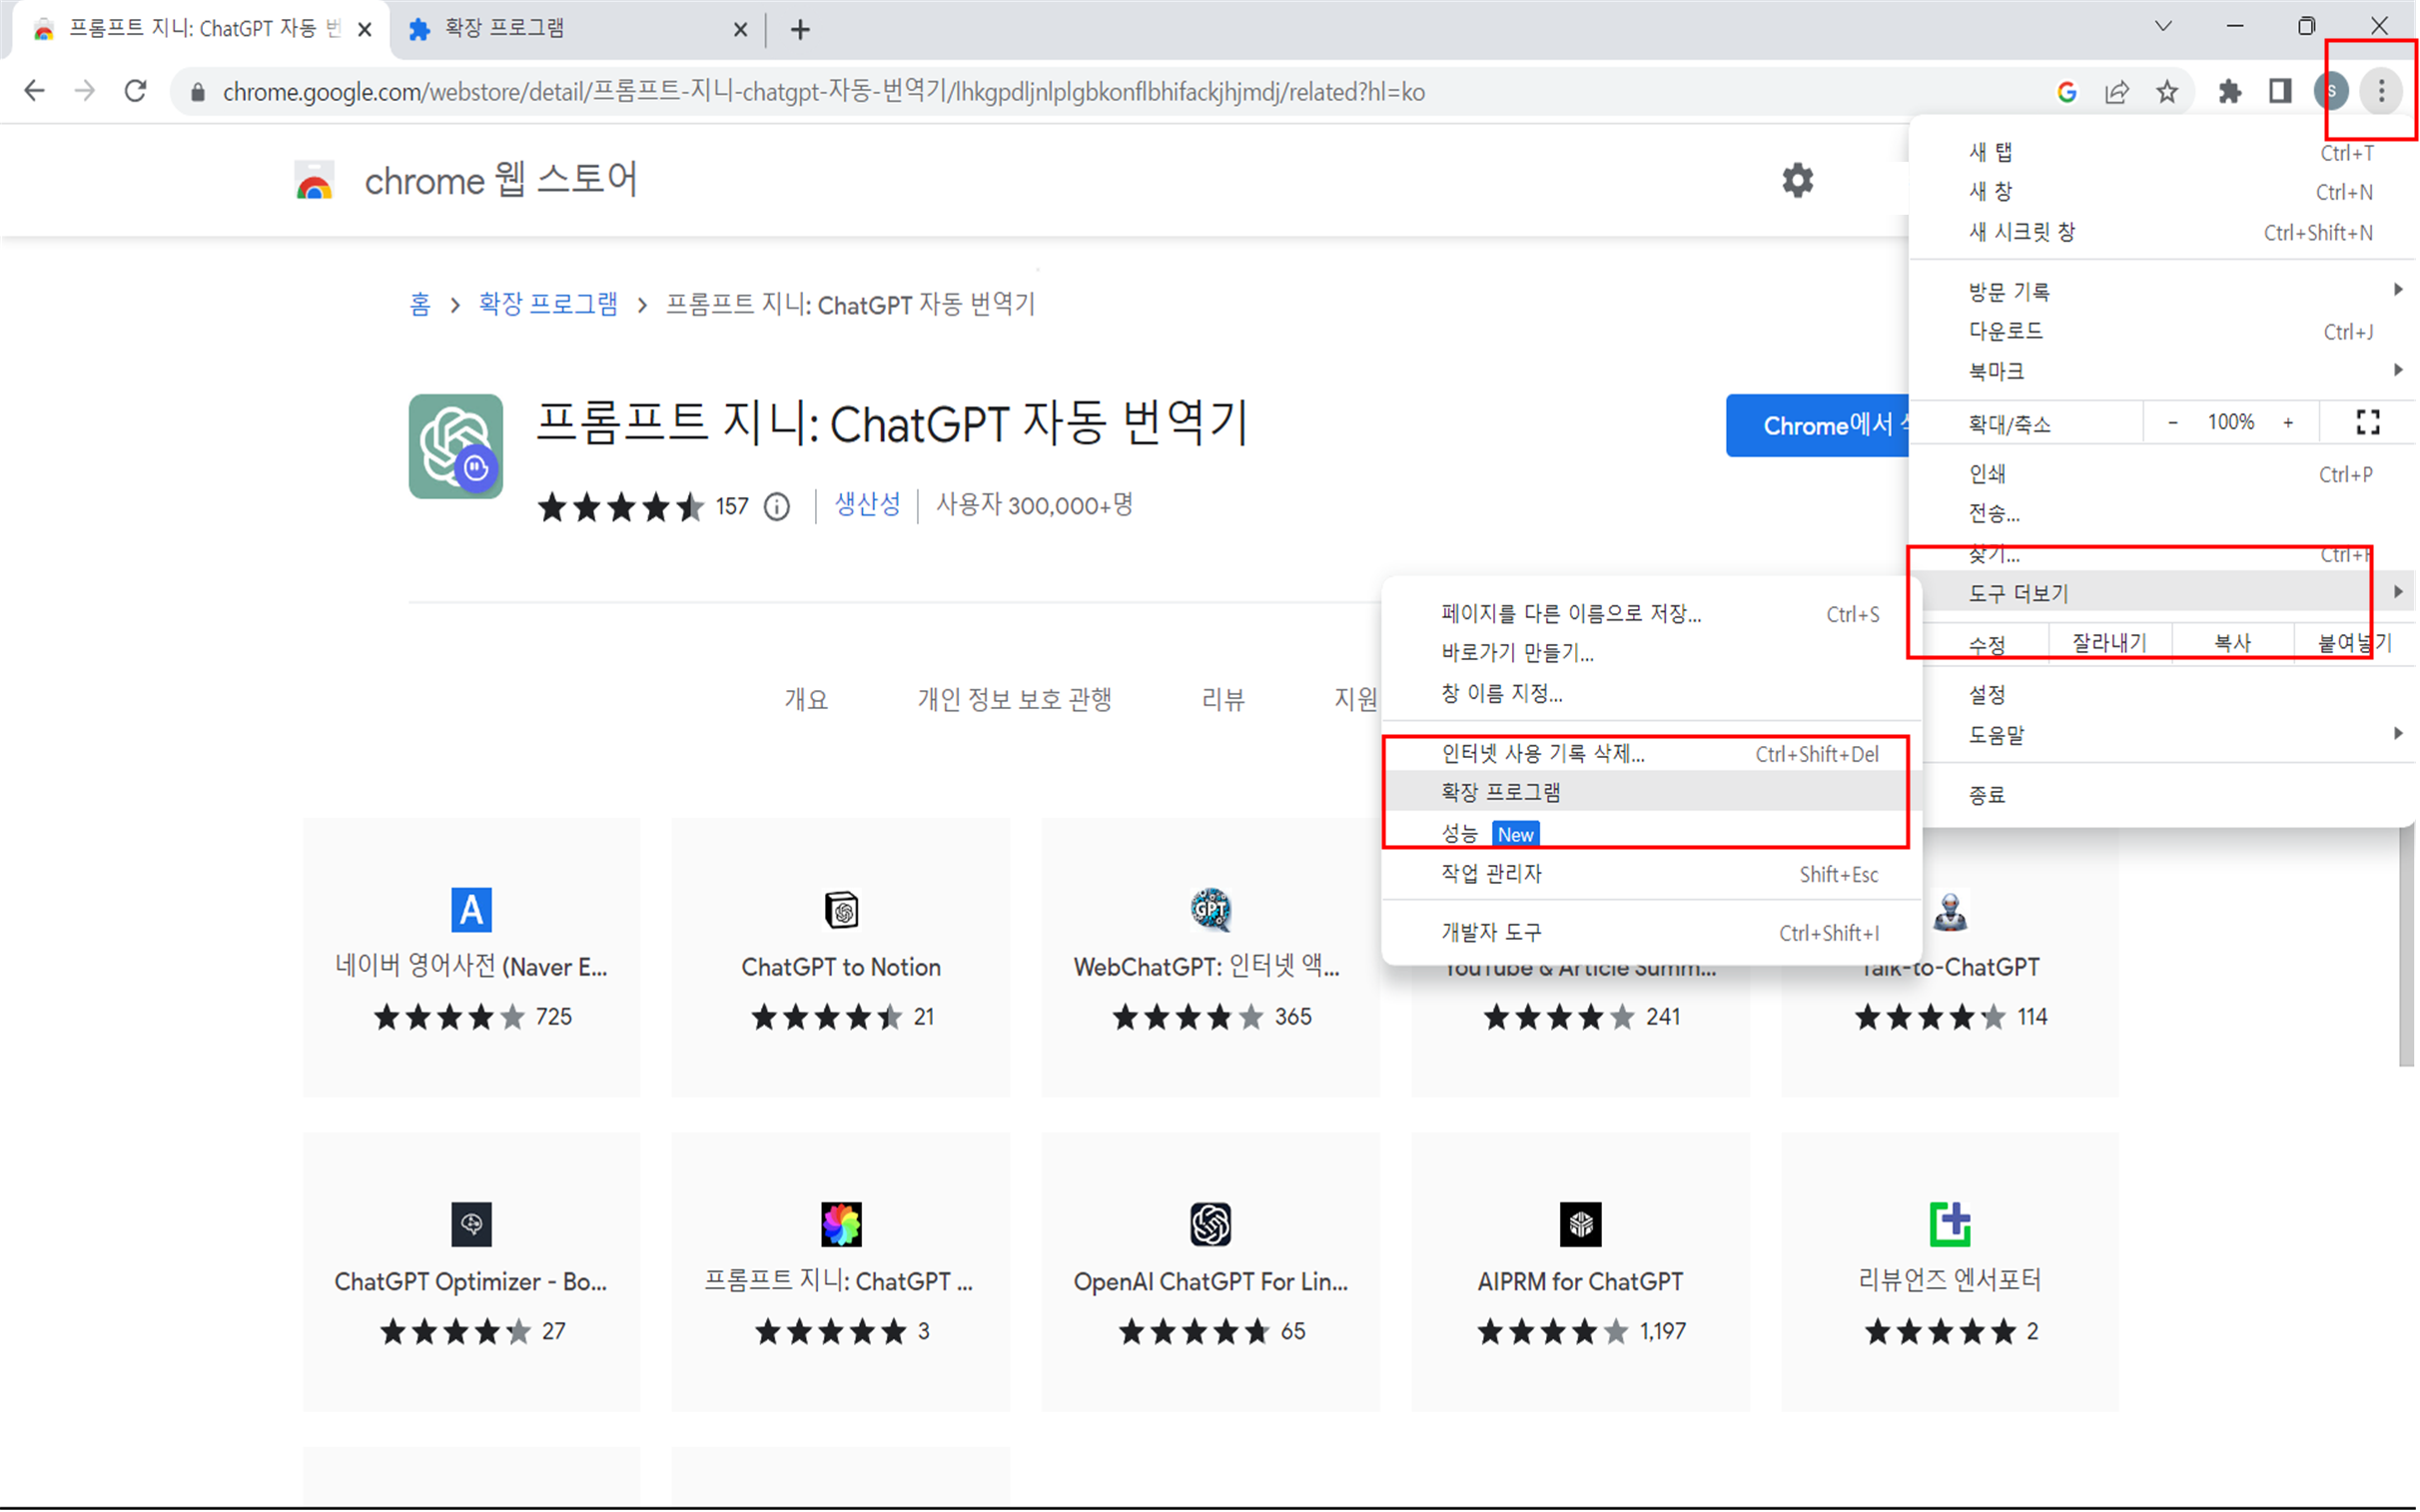
Task: Follow the 홈 breadcrumb link
Action: 420,304
